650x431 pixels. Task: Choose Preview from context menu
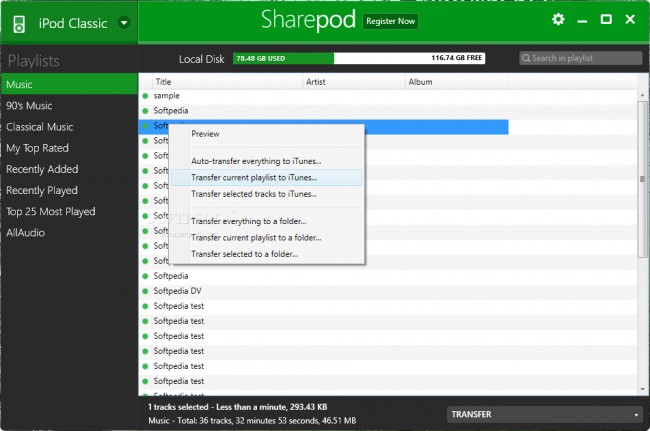[205, 133]
